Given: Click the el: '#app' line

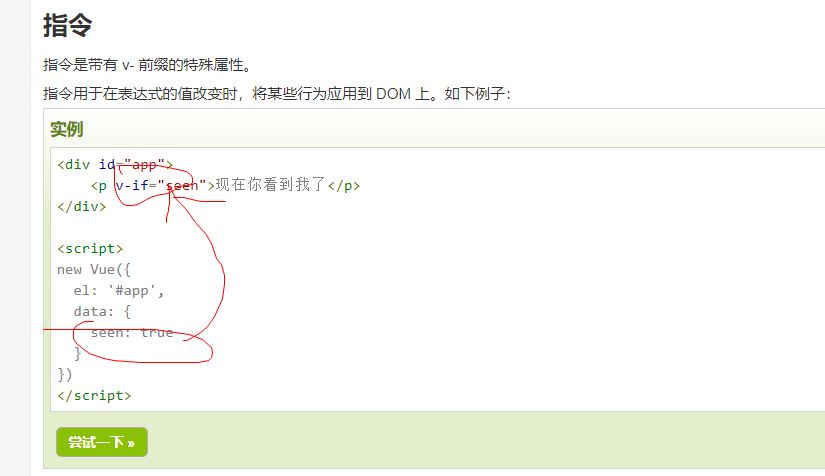Looking at the screenshot, I should pyautogui.click(x=119, y=291).
